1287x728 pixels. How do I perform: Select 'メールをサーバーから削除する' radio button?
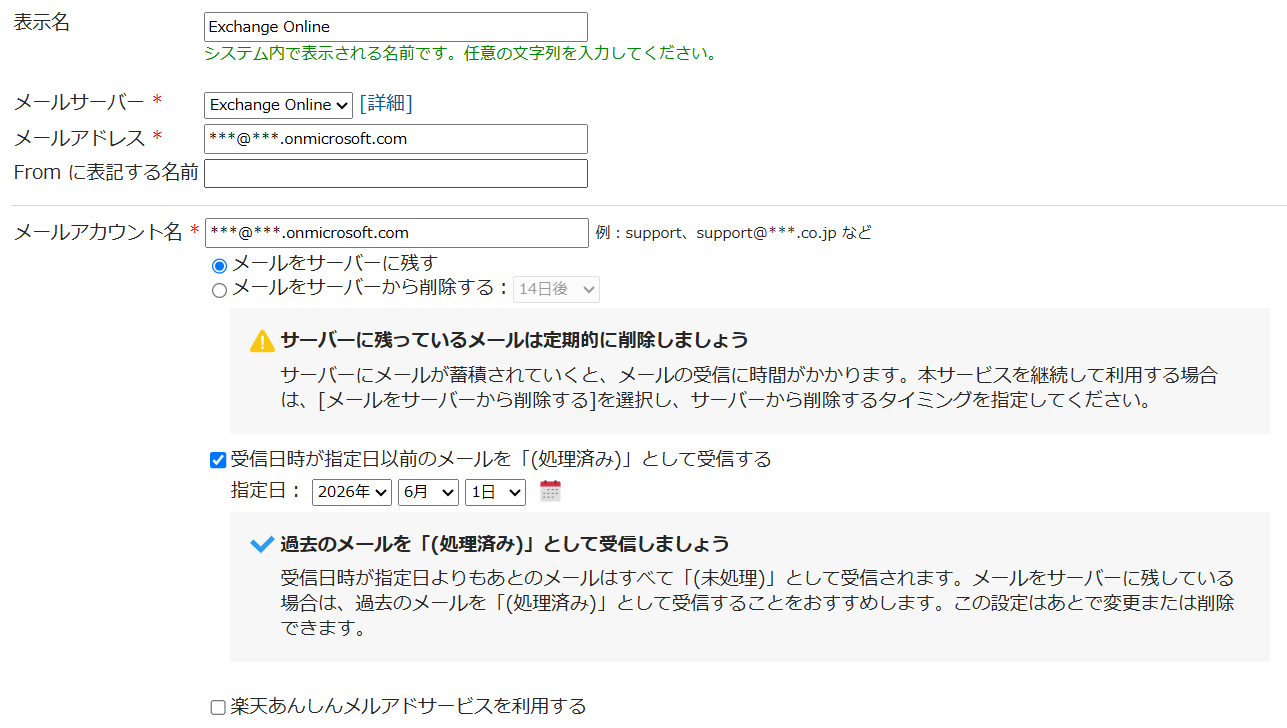point(219,291)
